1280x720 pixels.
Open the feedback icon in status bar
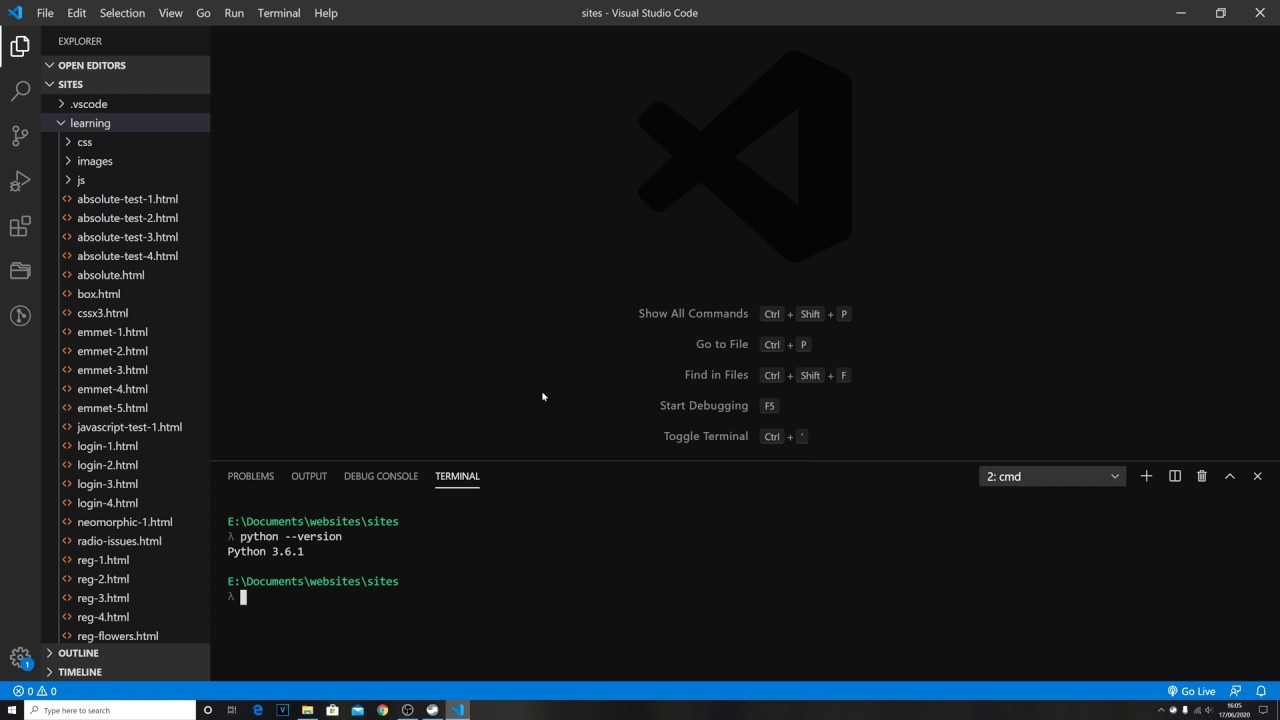(1235, 691)
